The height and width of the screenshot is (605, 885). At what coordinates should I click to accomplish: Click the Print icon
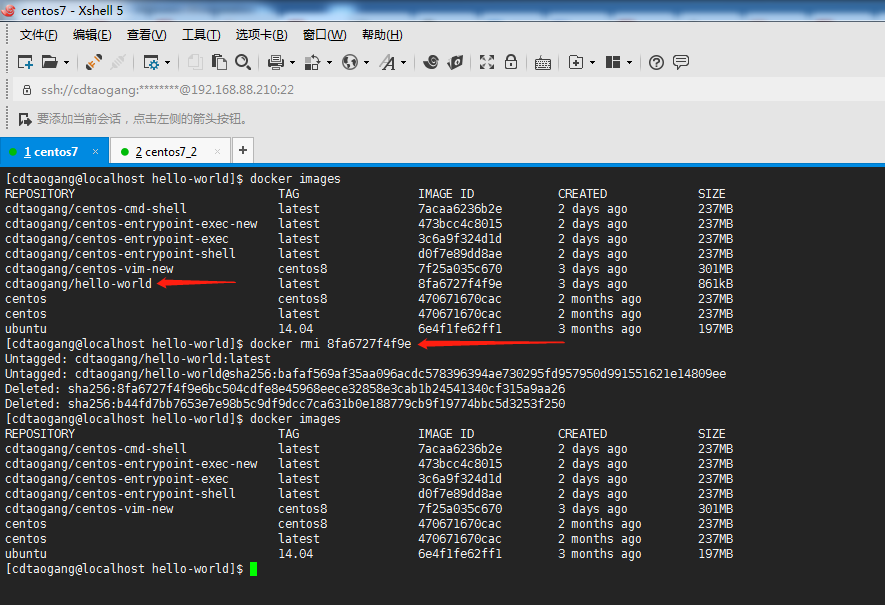pyautogui.click(x=276, y=62)
